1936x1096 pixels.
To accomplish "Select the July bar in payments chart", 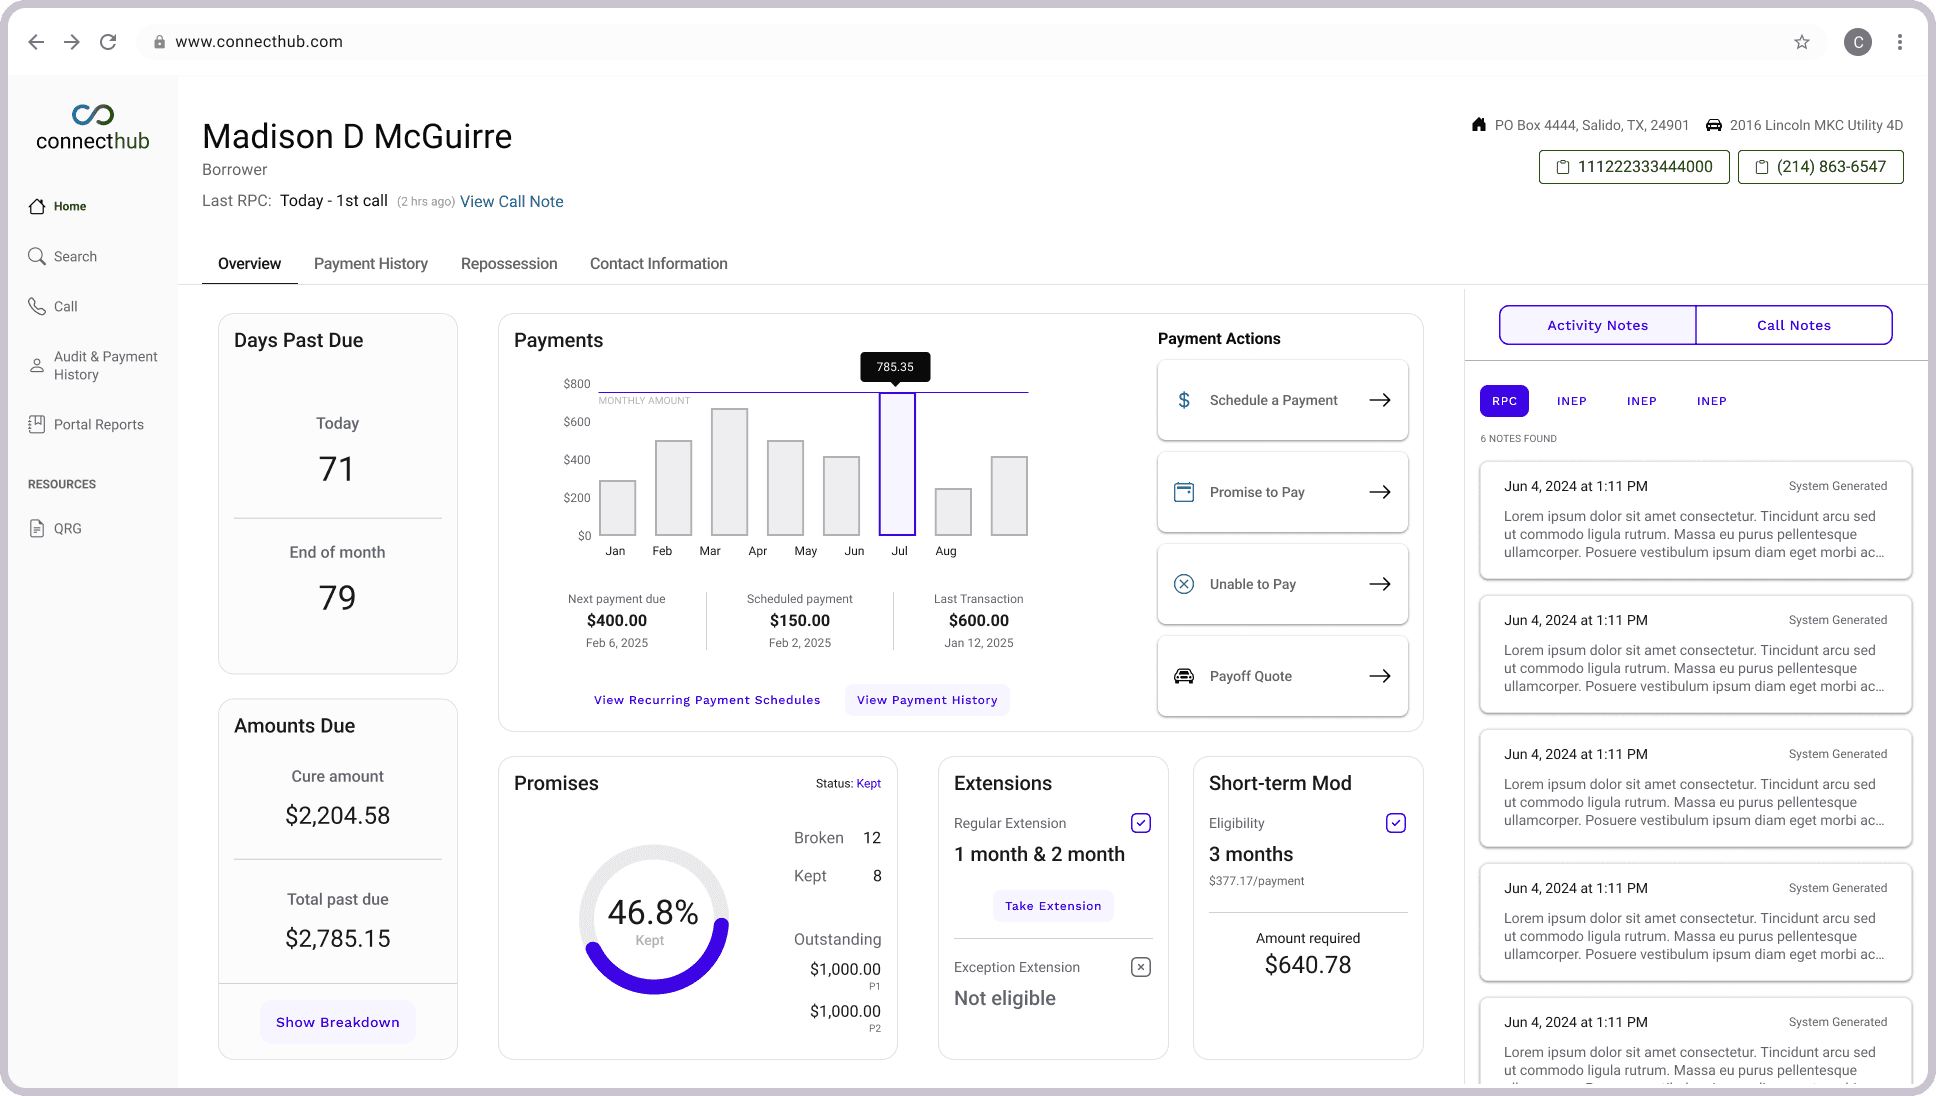I will coord(897,464).
